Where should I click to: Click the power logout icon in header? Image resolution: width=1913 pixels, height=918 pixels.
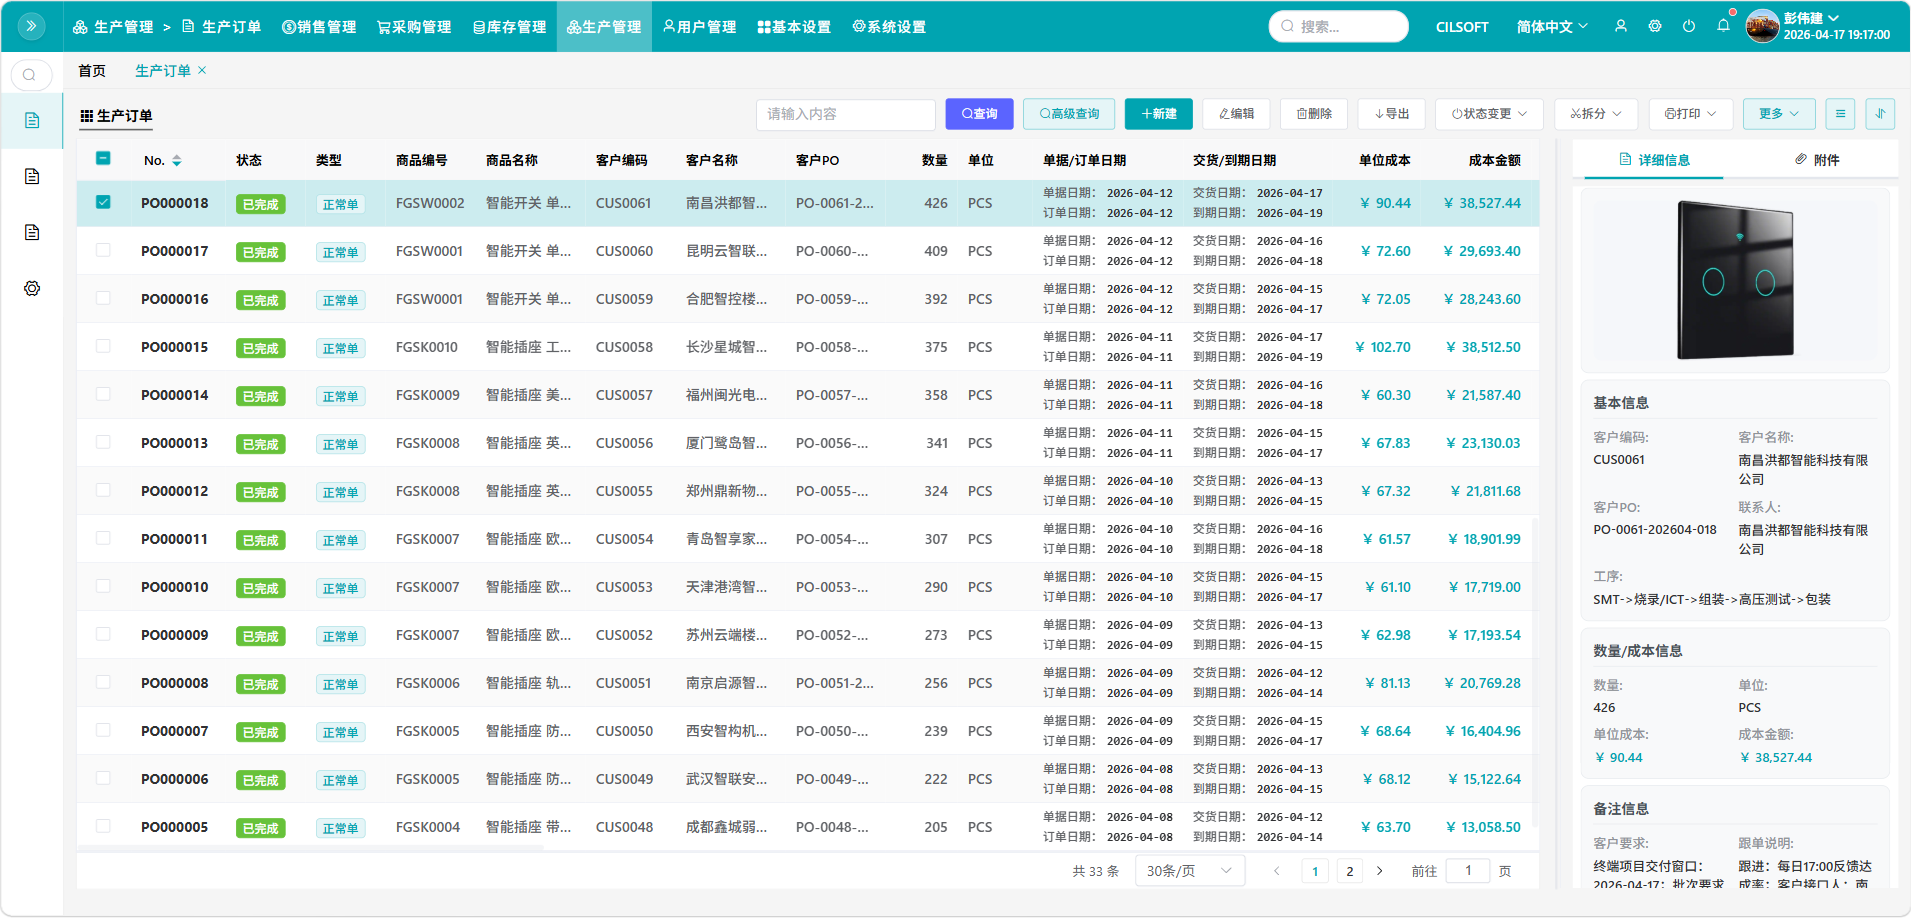point(1689,26)
